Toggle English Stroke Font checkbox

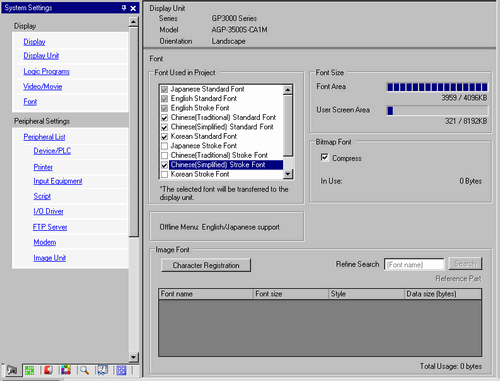tap(164, 108)
